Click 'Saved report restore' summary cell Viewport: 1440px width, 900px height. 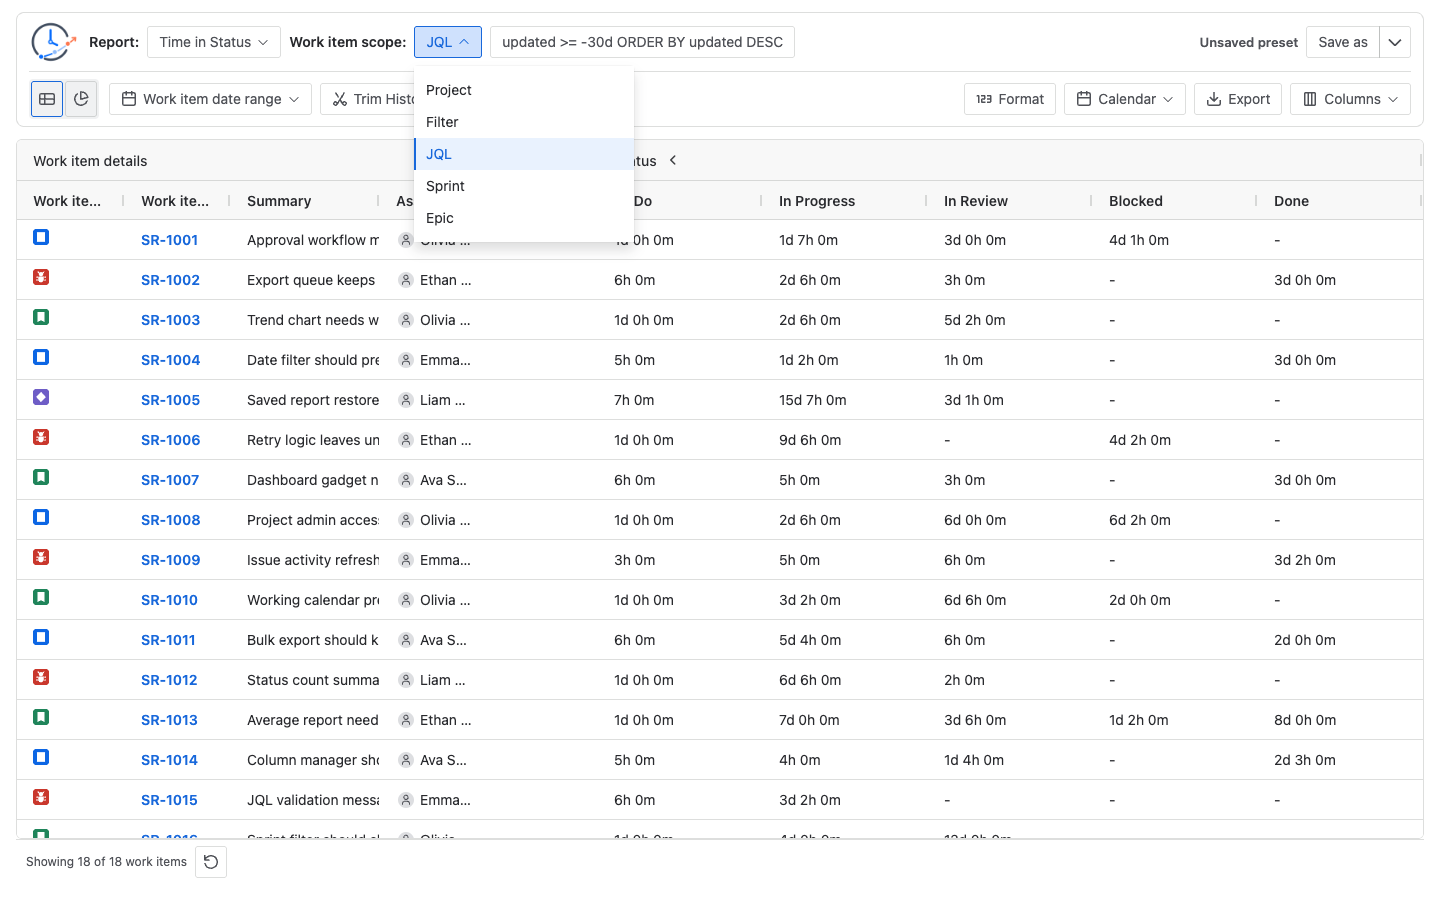[313, 400]
